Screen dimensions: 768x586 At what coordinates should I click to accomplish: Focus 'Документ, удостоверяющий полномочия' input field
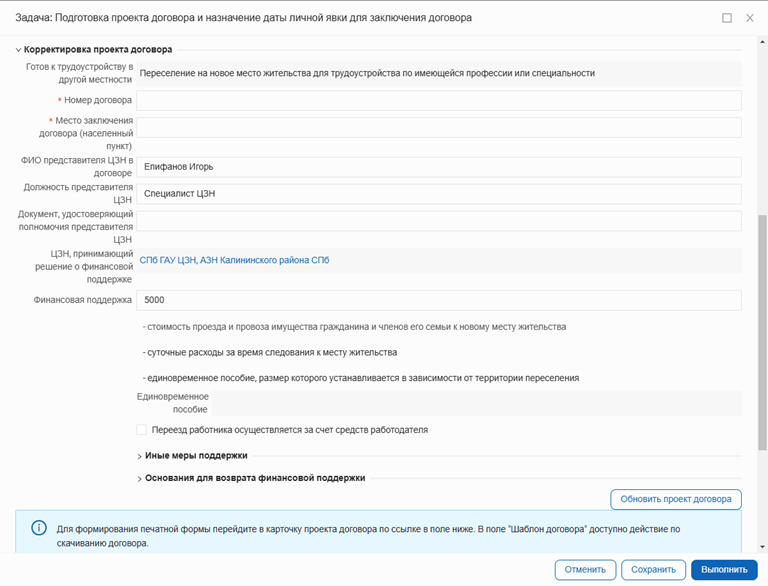tap(438, 220)
